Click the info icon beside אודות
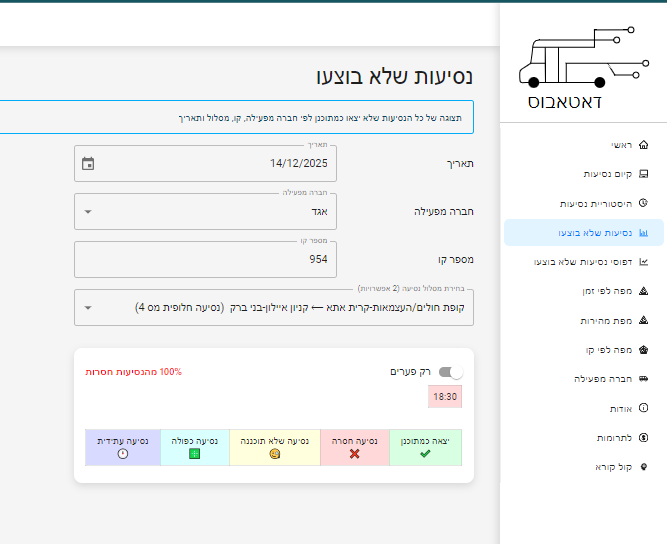 (643, 408)
